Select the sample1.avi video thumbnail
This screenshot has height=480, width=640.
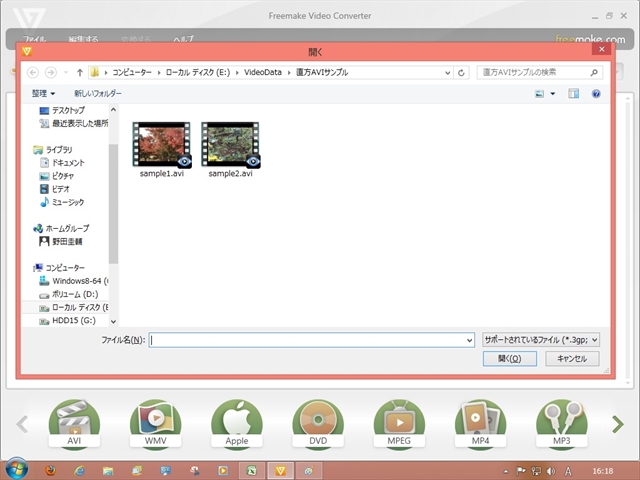(161, 146)
